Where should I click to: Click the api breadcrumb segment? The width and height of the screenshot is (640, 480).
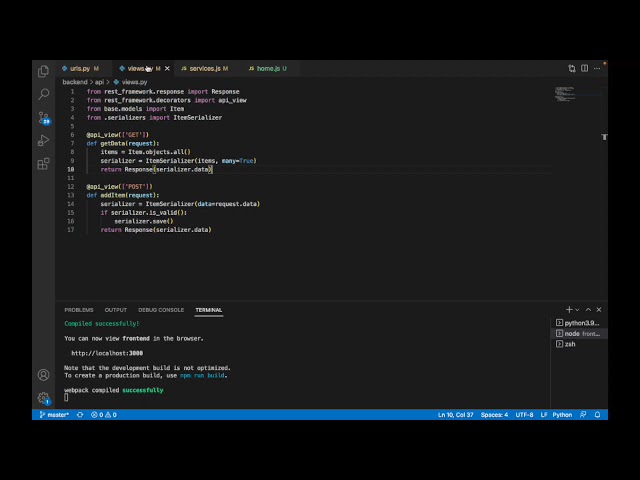99,82
